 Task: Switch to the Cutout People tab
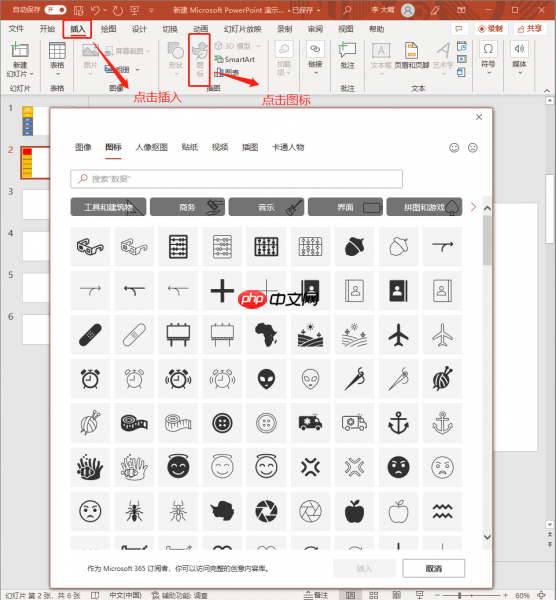pos(151,147)
